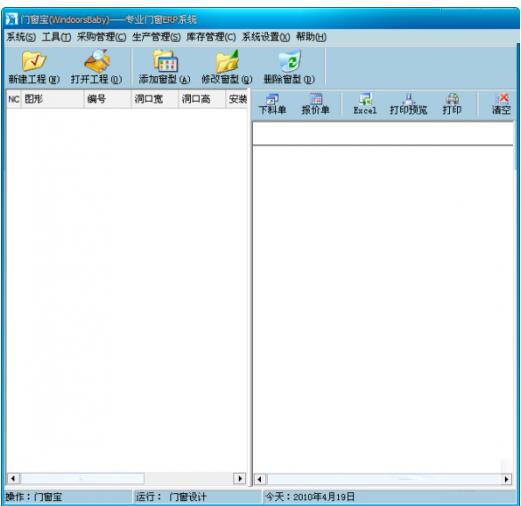Viewport: 521px width, 506px height.
Task: Click the right pane's left scroll arrow
Action: [260, 479]
